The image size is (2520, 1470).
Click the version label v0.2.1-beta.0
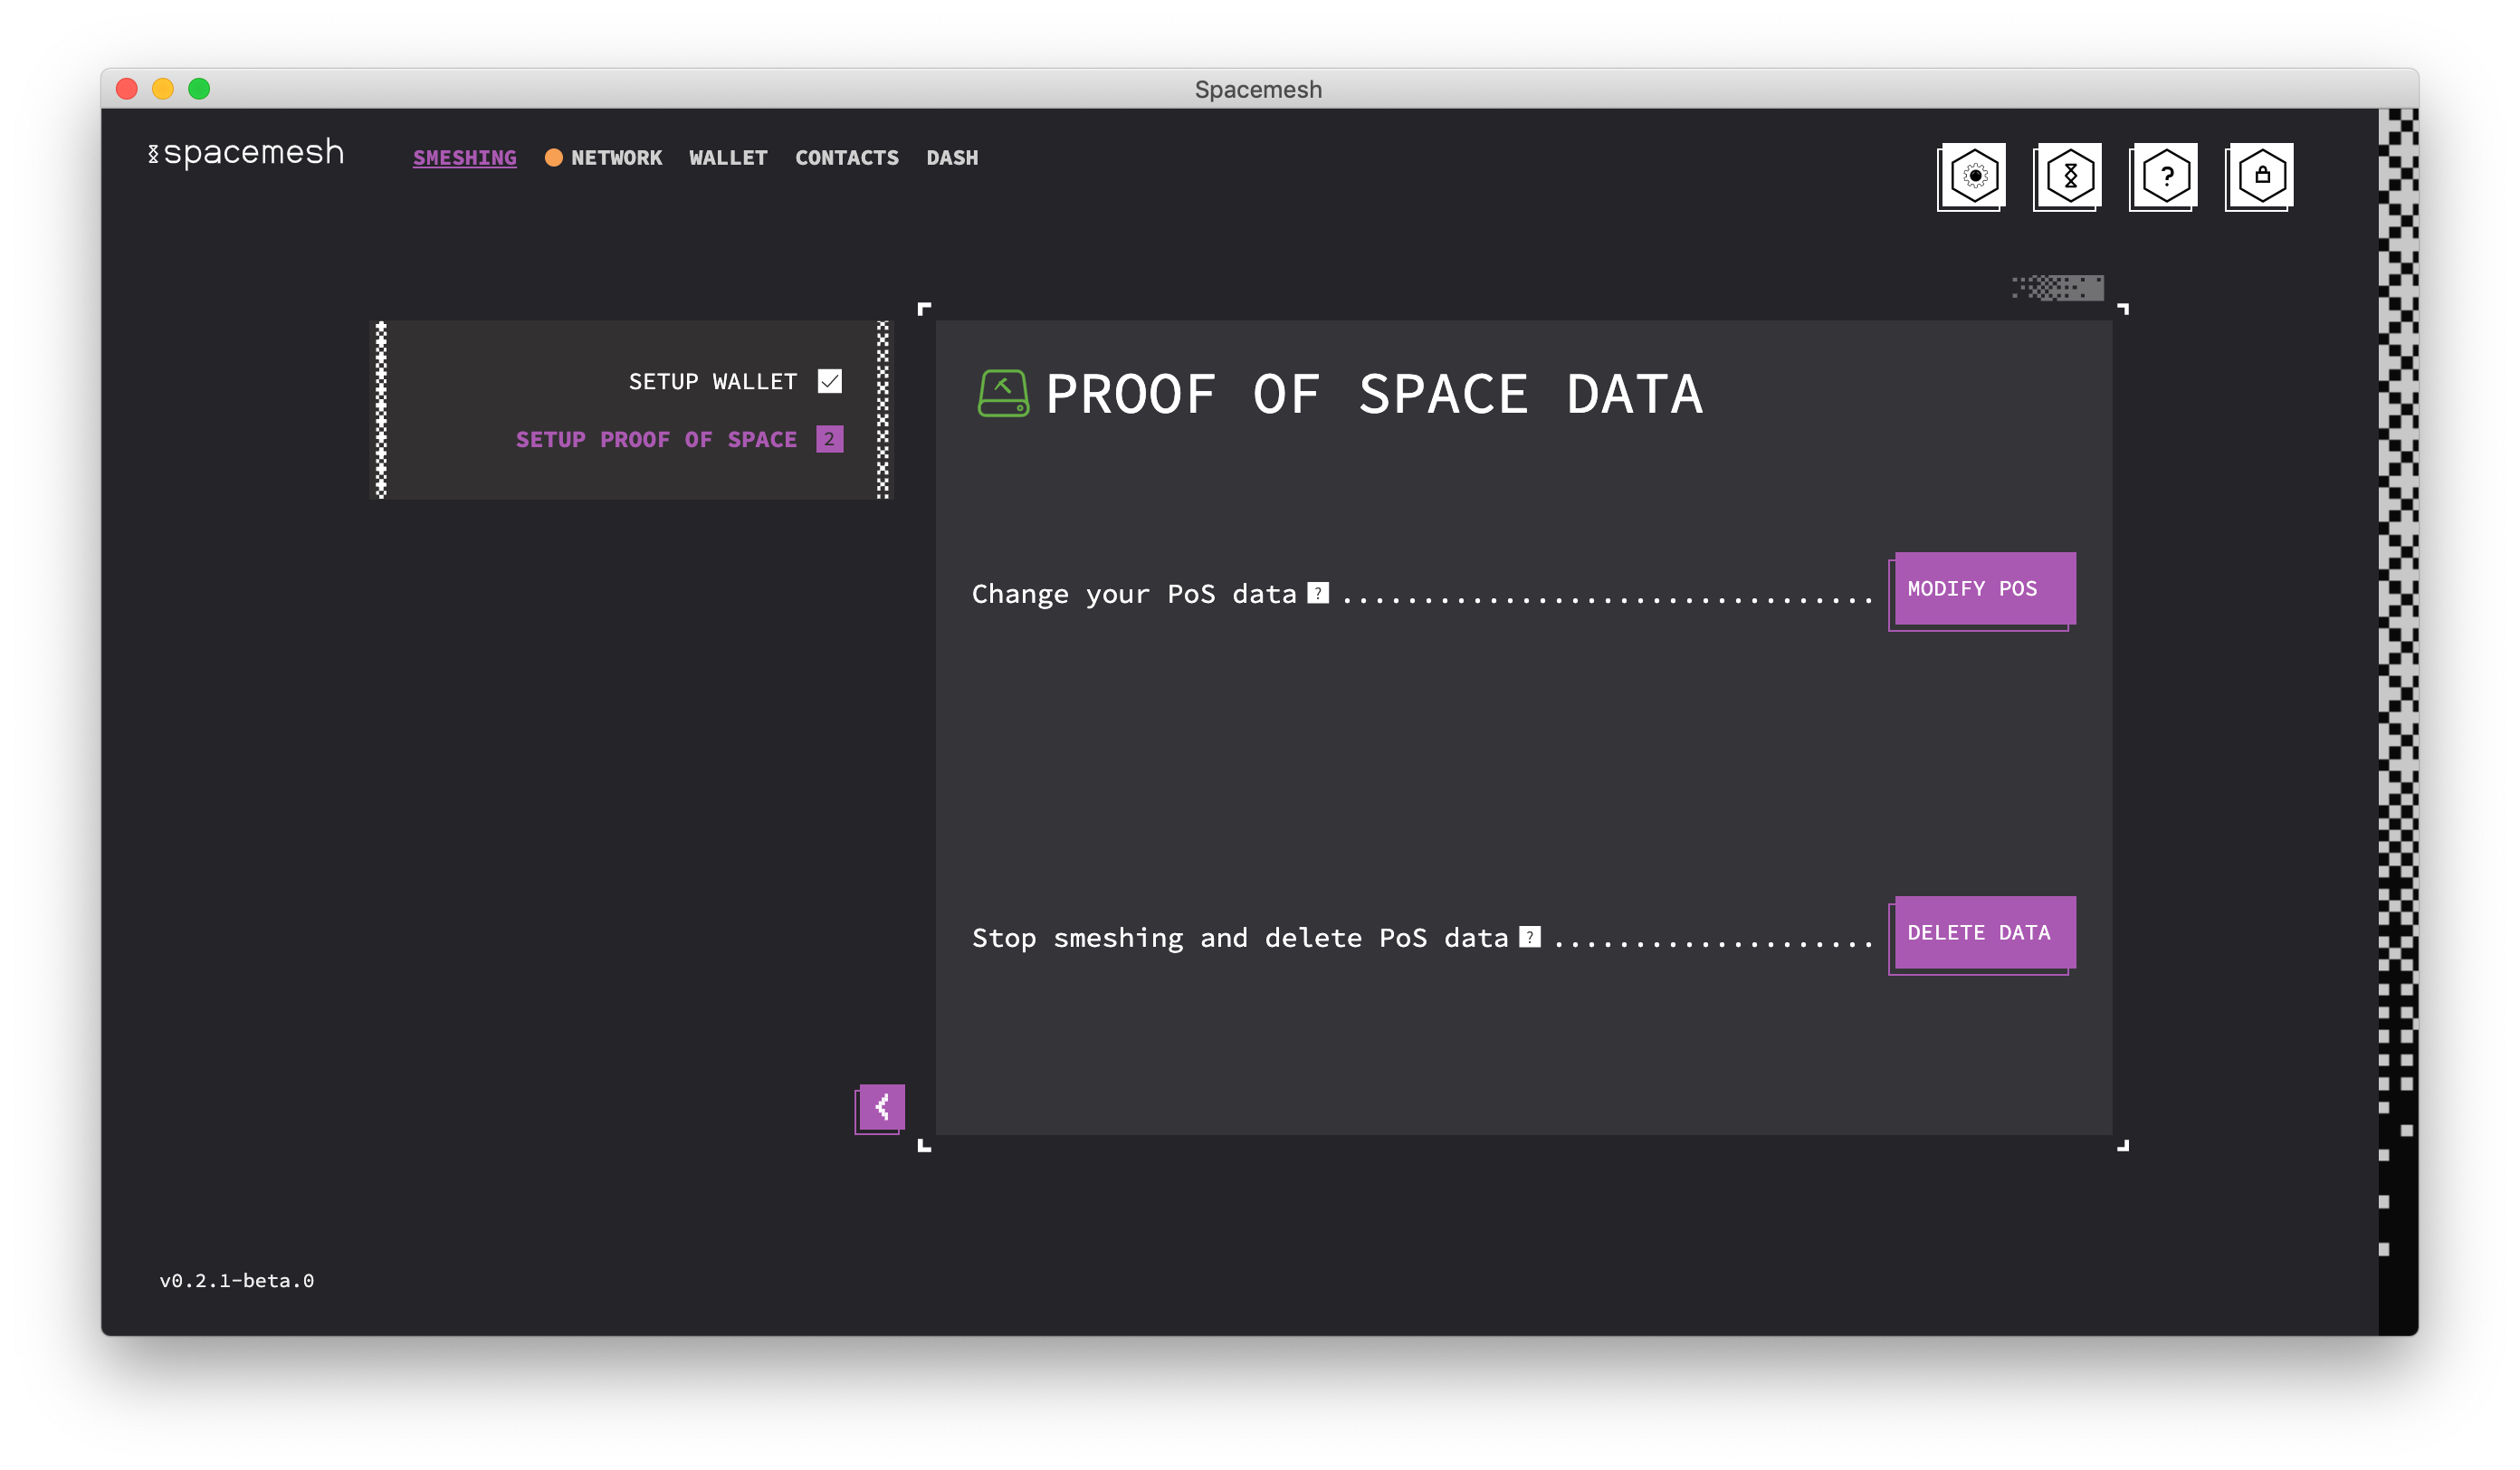coord(237,1281)
